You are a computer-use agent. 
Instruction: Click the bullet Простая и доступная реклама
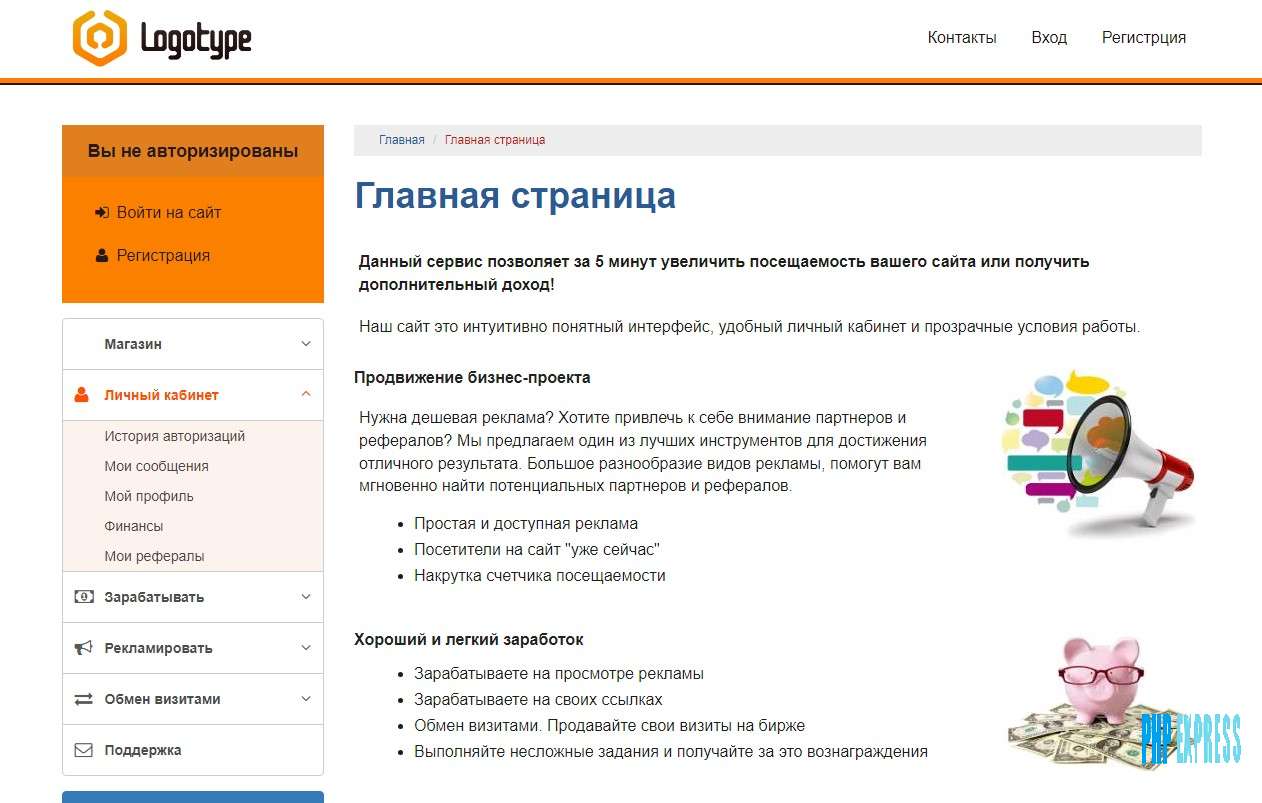click(x=526, y=523)
